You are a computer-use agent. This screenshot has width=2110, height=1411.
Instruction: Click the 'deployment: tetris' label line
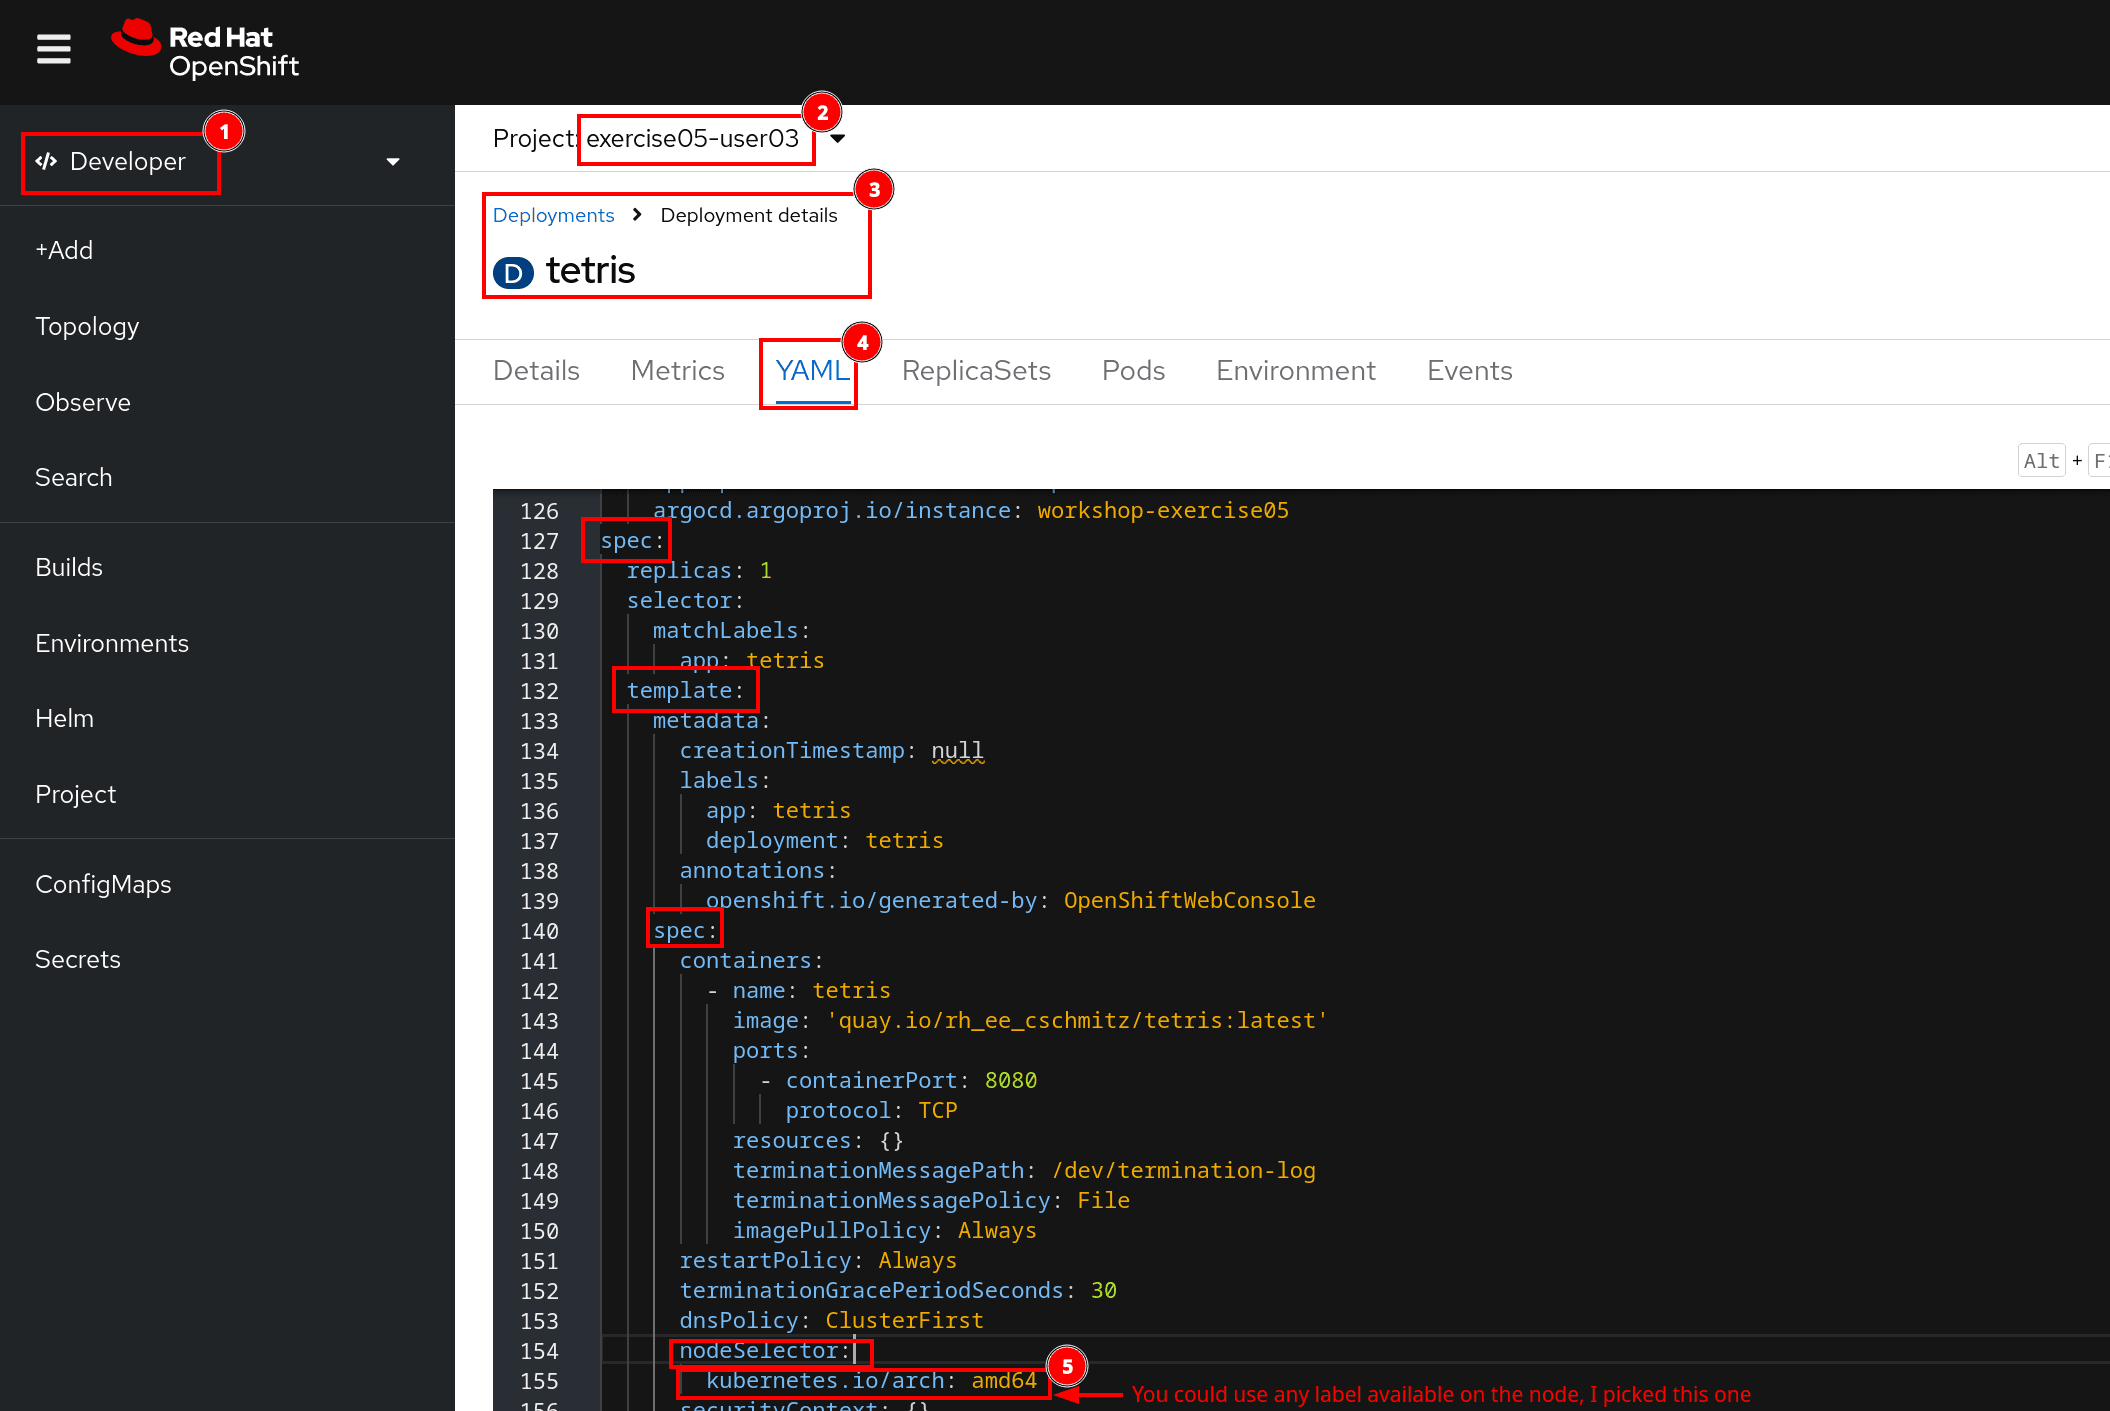click(824, 840)
